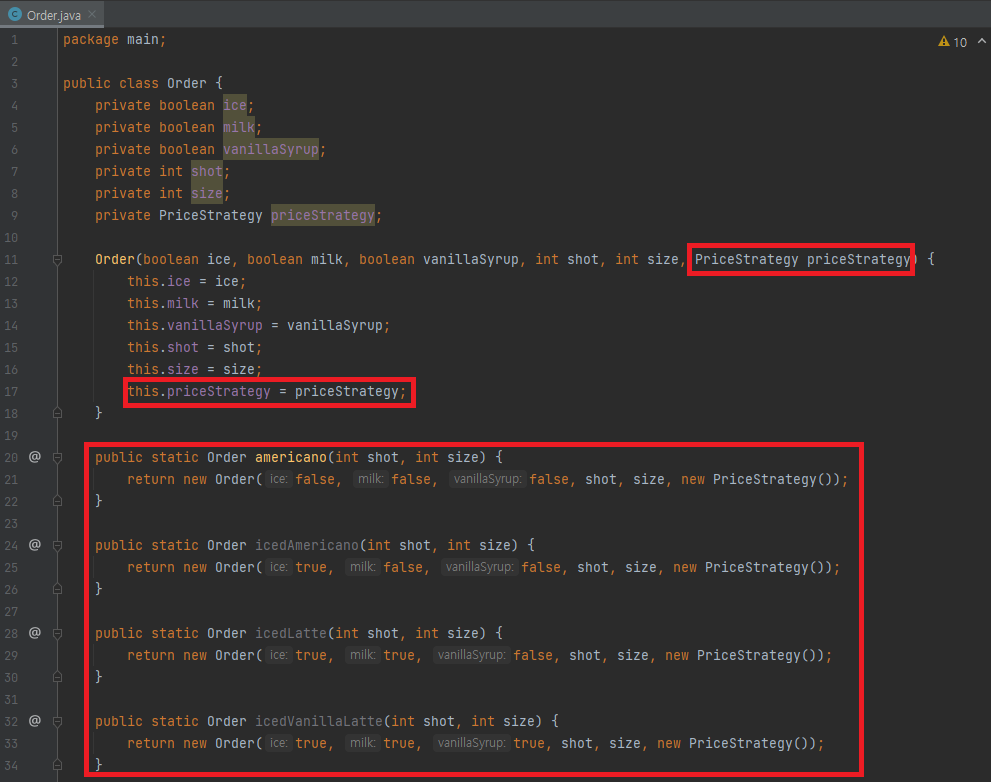Click 'this.shot' on line 15

pyautogui.click(x=163, y=348)
